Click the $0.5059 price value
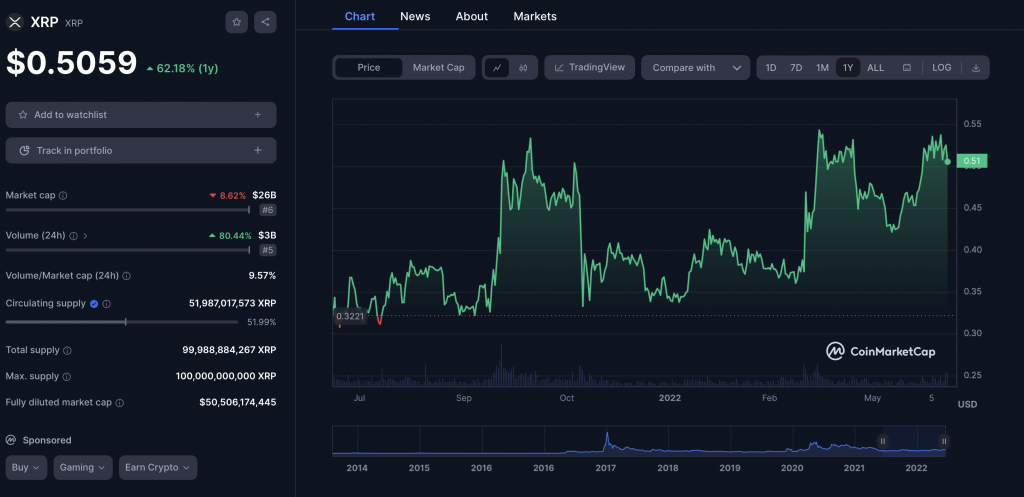The image size is (1024, 497). 72,63
